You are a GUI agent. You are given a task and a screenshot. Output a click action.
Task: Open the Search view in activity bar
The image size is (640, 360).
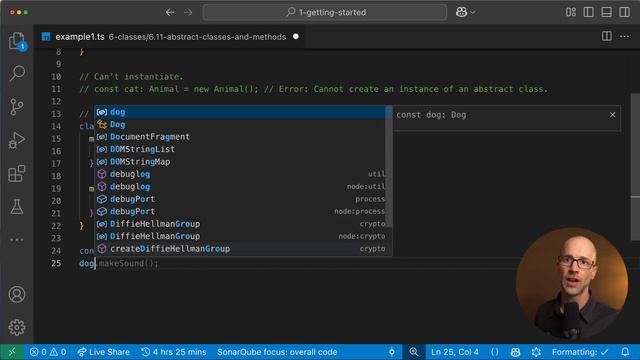(x=17, y=73)
